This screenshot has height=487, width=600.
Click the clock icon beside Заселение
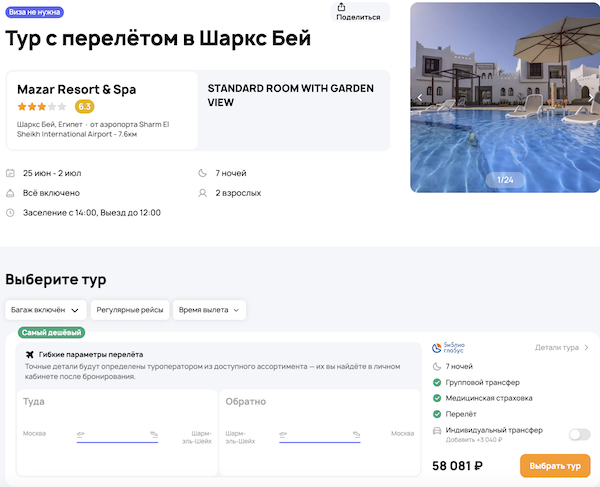tap(10, 213)
